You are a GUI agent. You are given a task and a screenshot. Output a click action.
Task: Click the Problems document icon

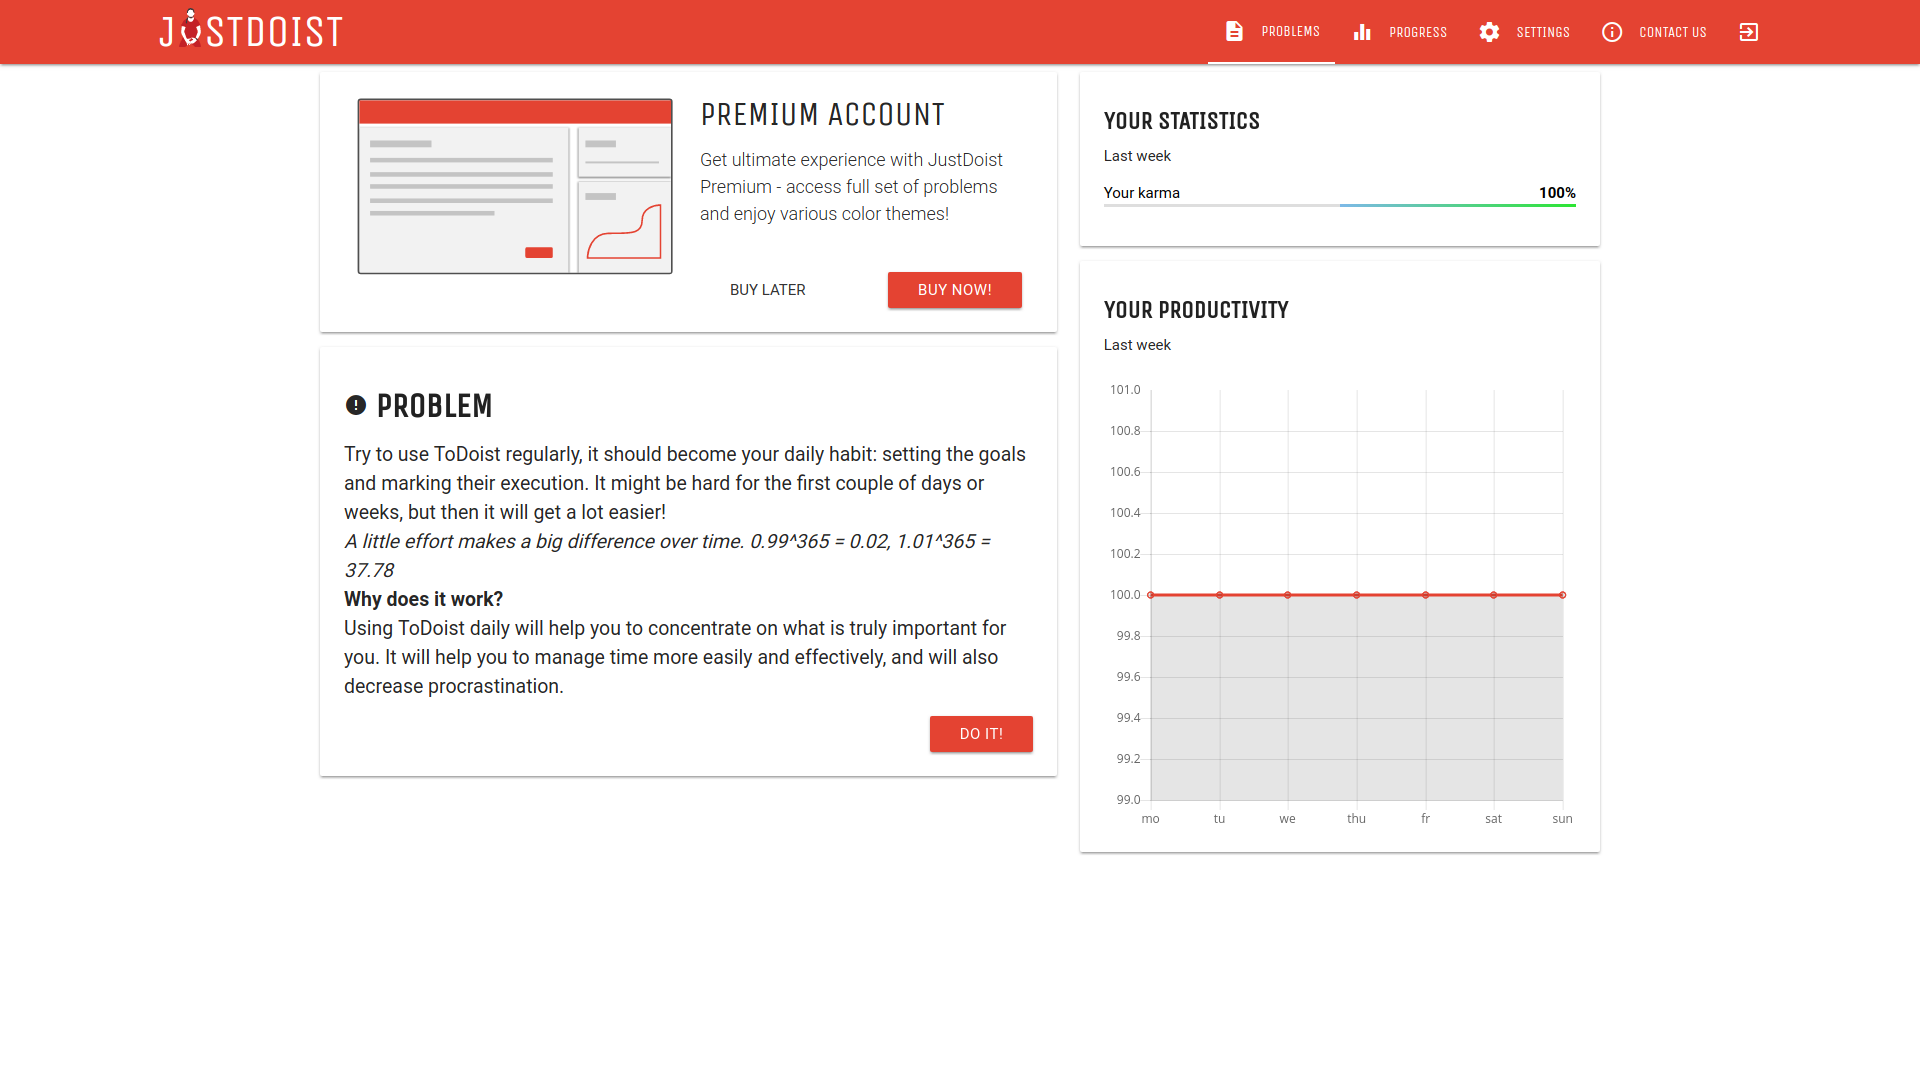1234,32
